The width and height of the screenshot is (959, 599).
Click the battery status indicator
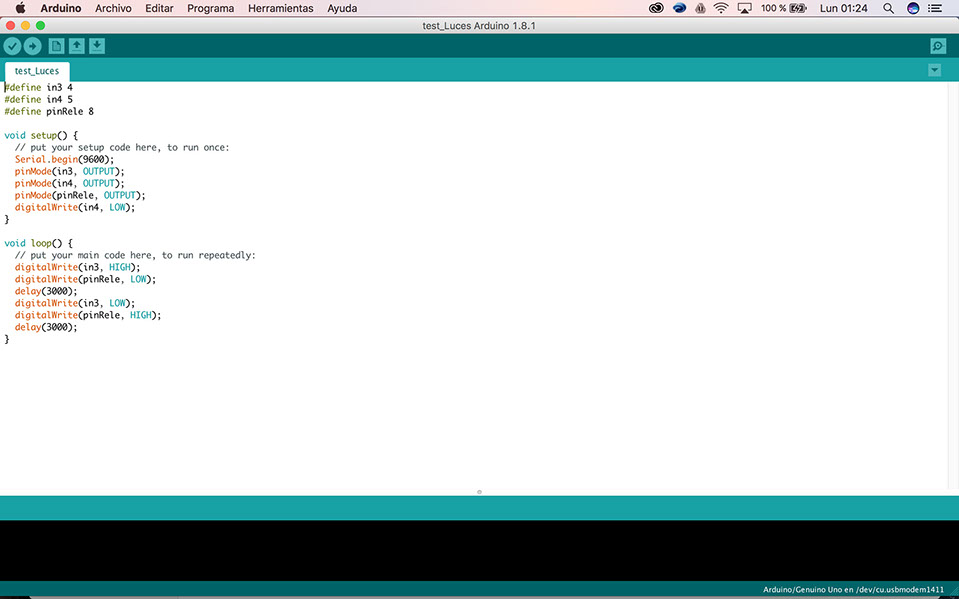coord(783,8)
